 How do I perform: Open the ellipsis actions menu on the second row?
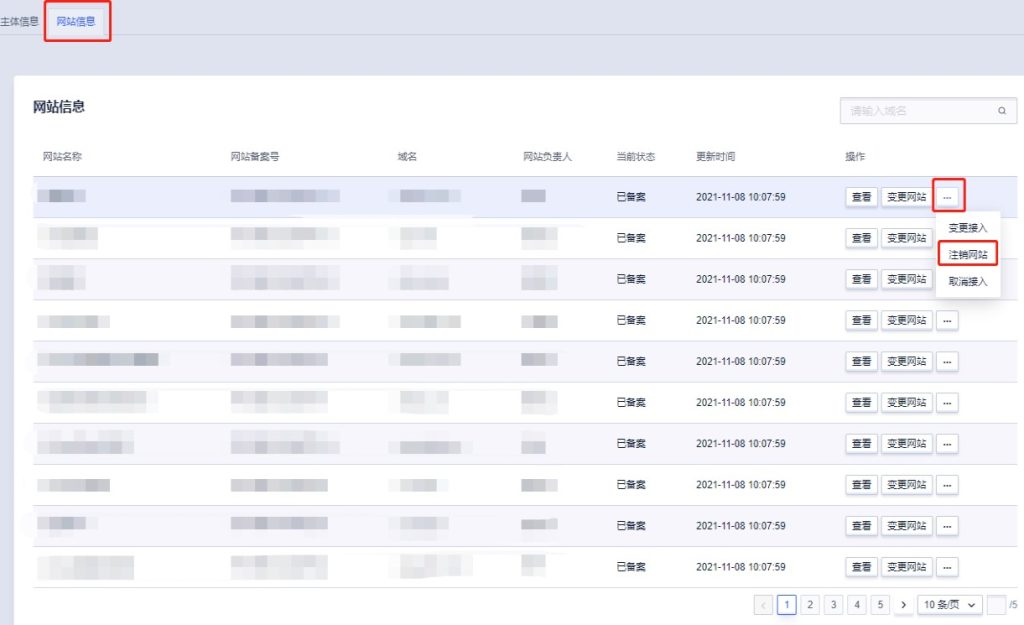(946, 238)
